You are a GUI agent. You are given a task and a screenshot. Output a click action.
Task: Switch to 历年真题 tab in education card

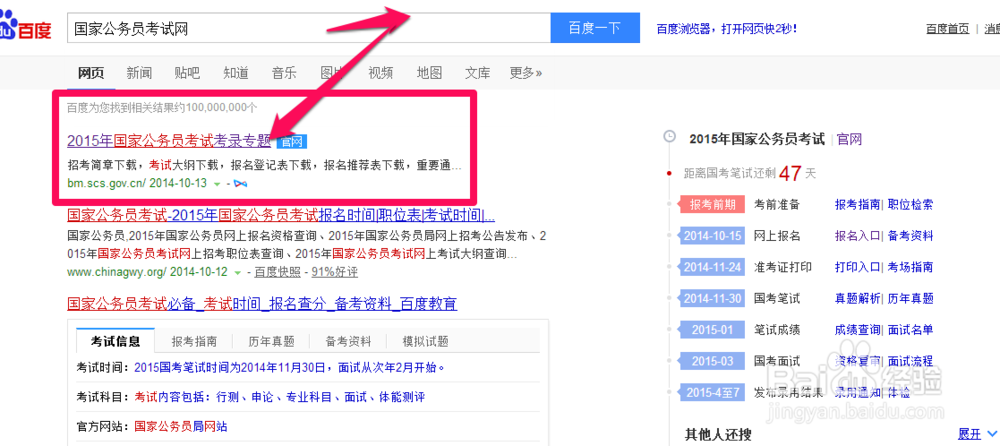pos(271,341)
